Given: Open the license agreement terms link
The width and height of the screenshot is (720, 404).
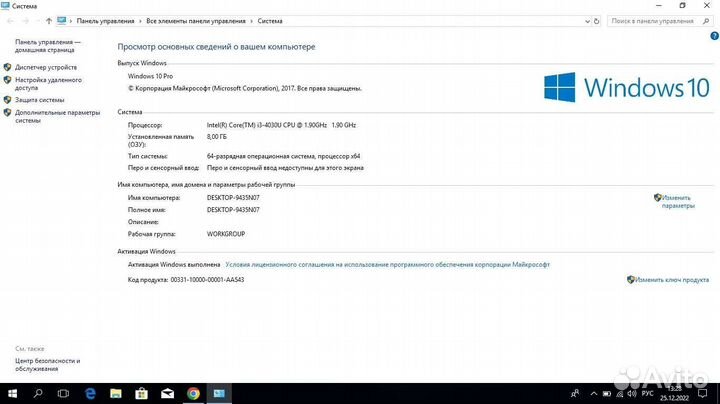Looking at the screenshot, I should click(x=388, y=265).
